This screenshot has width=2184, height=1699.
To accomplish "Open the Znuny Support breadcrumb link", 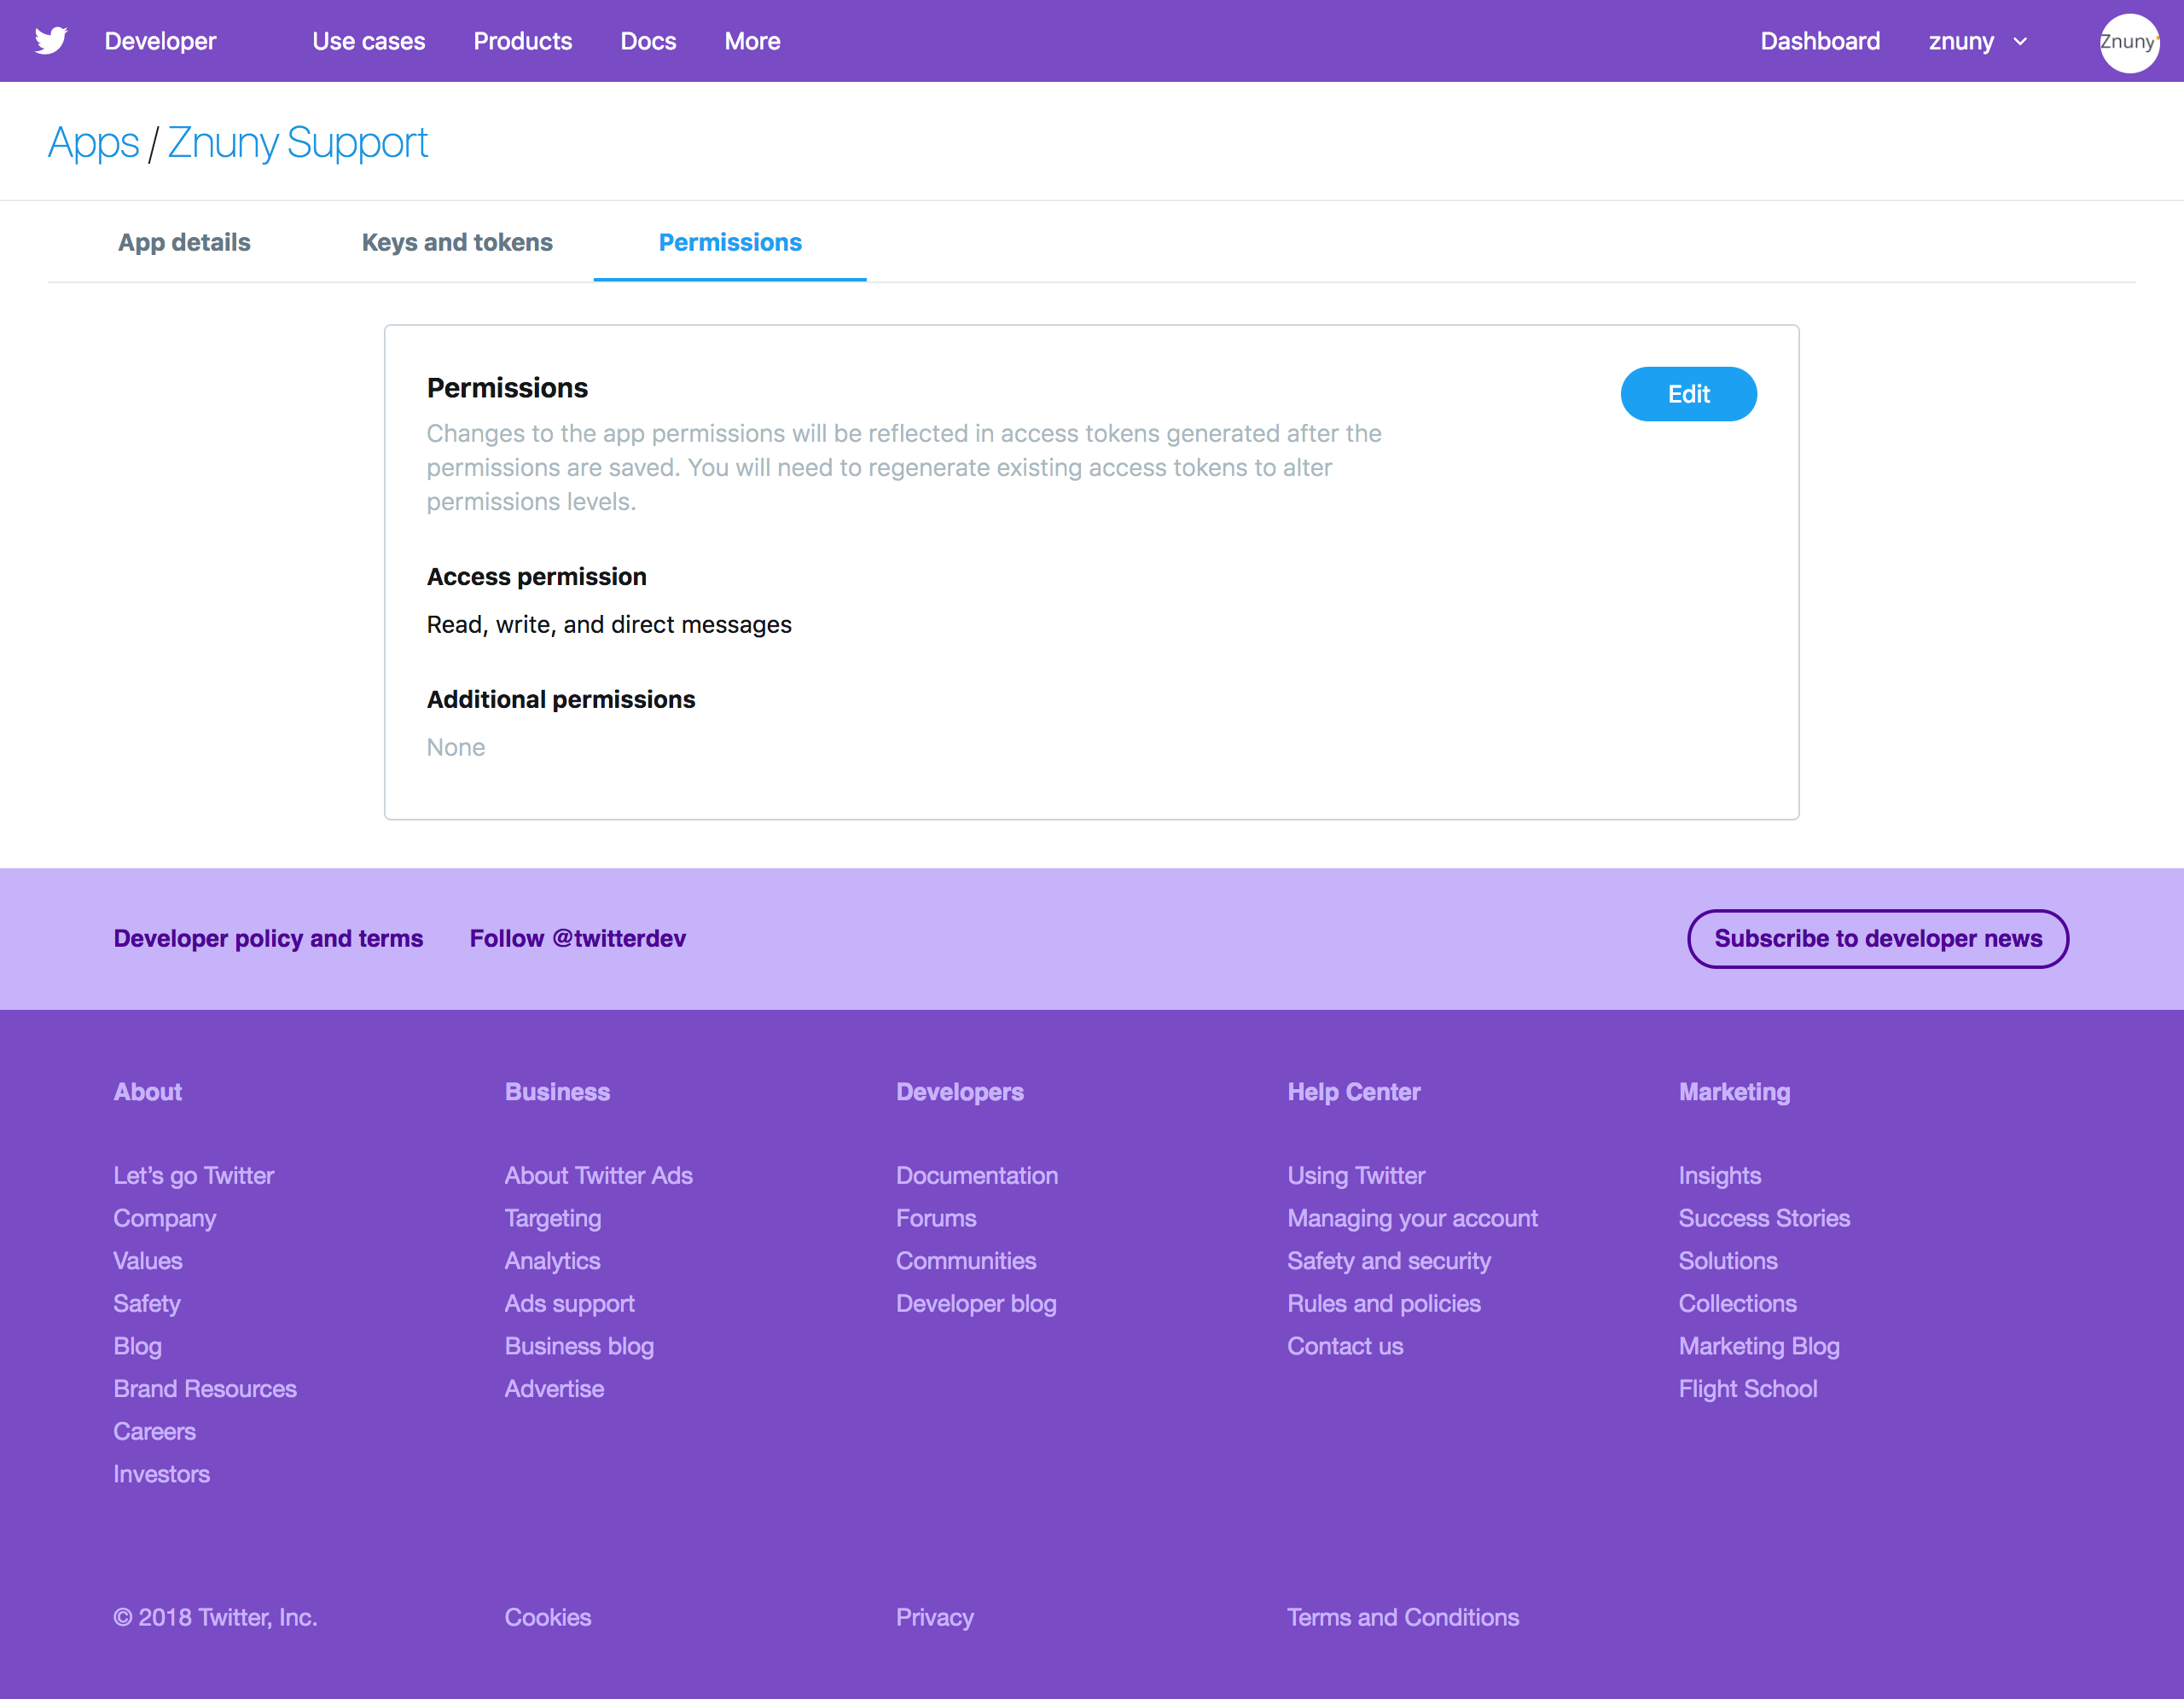I will [297, 143].
